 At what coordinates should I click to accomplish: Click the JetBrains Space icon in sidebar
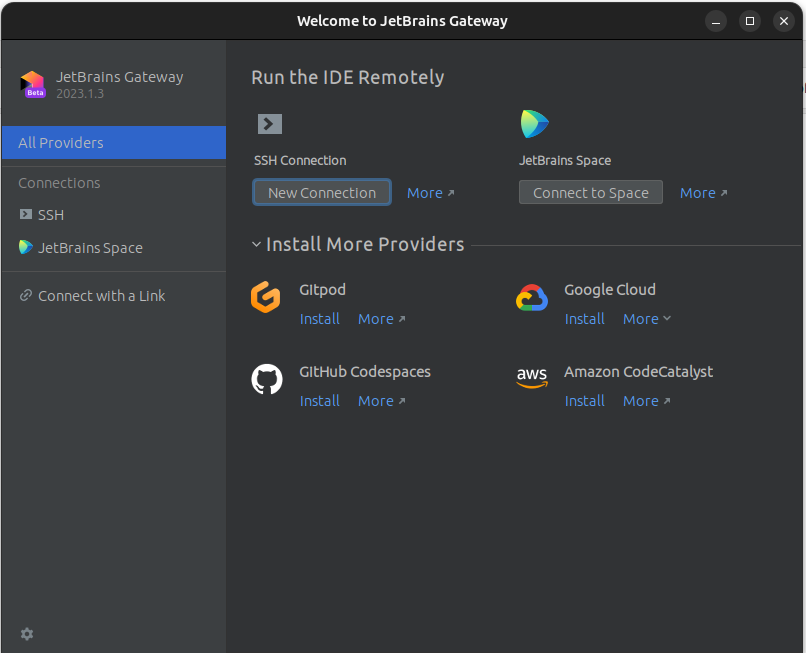[x=26, y=247]
